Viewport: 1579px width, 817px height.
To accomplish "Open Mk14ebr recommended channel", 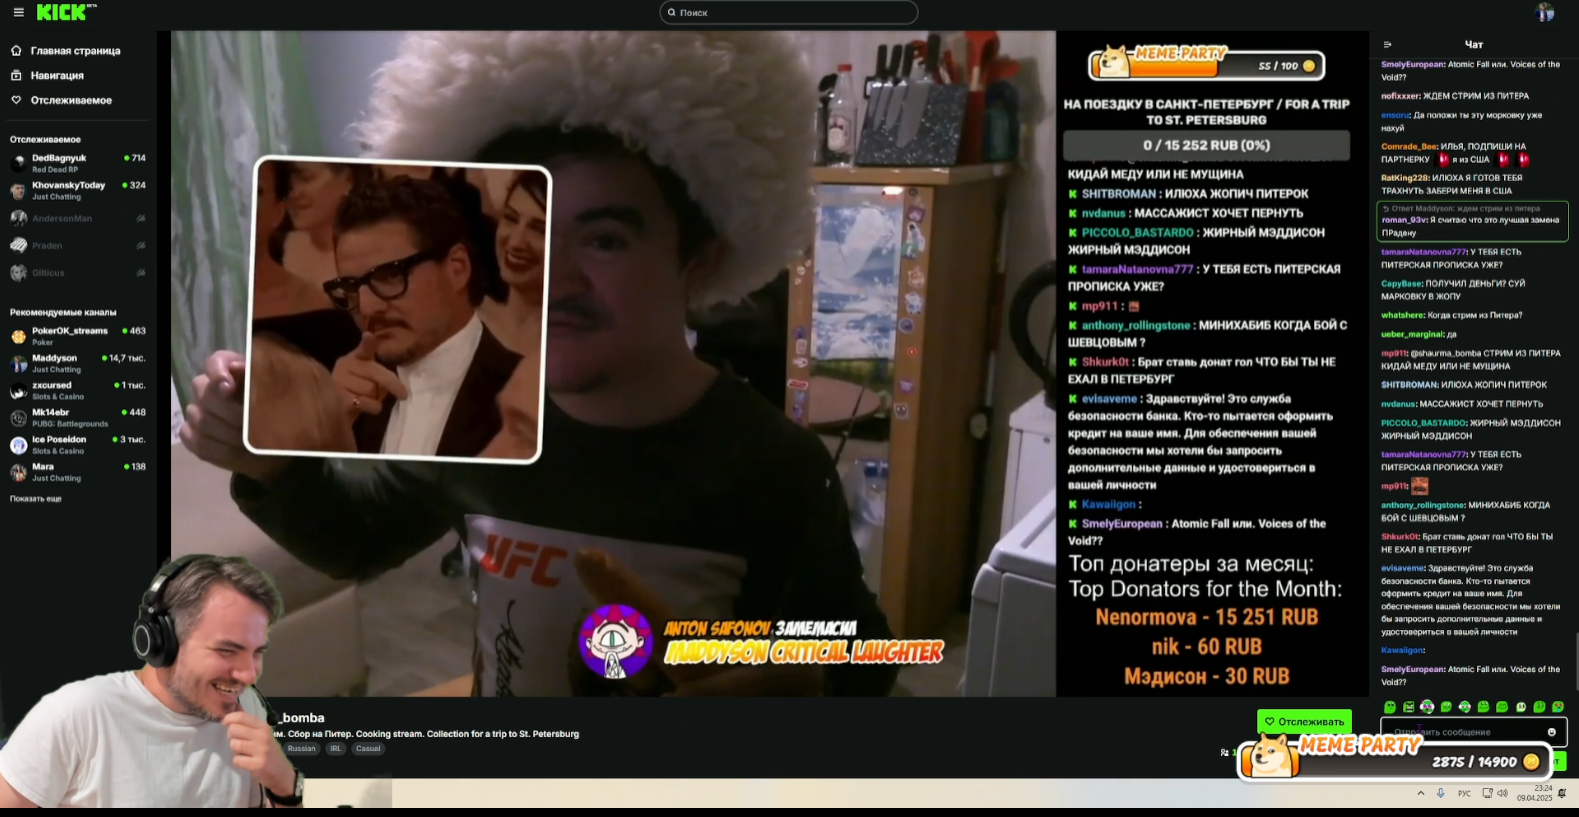I will coord(78,417).
